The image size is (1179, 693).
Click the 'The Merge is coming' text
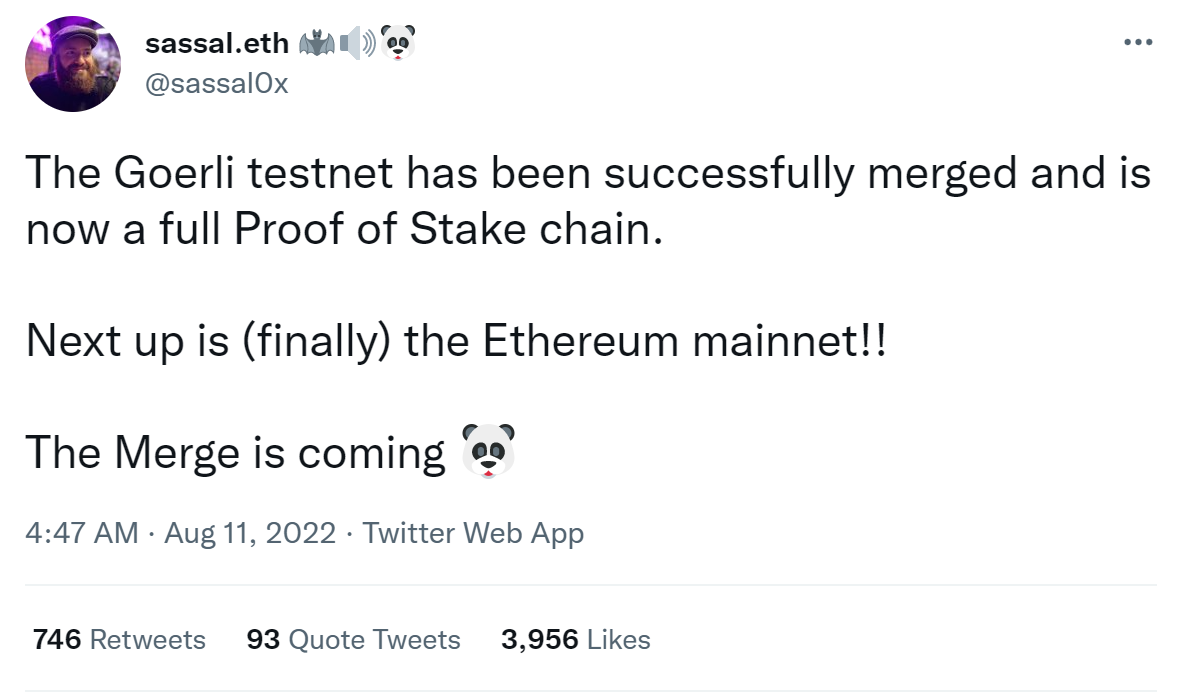point(235,453)
